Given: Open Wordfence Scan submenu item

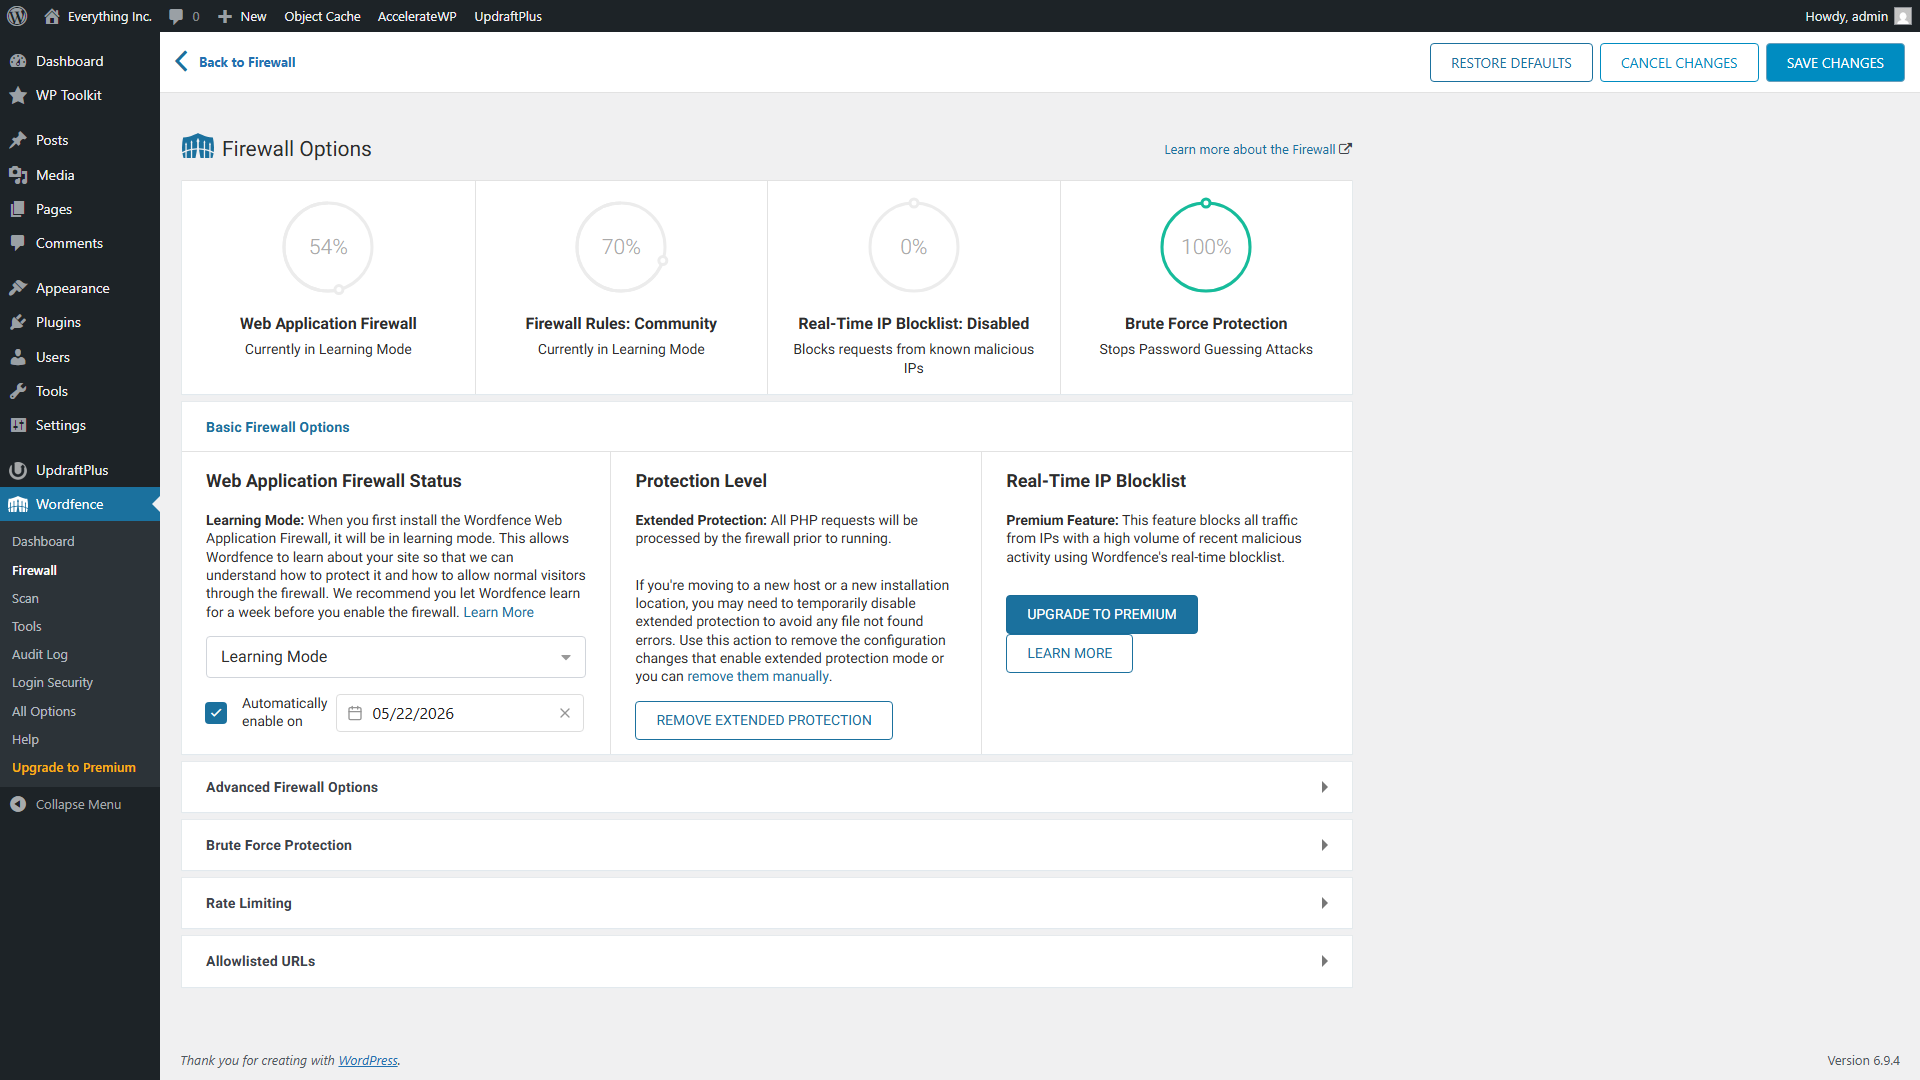Looking at the screenshot, I should [x=25, y=598].
